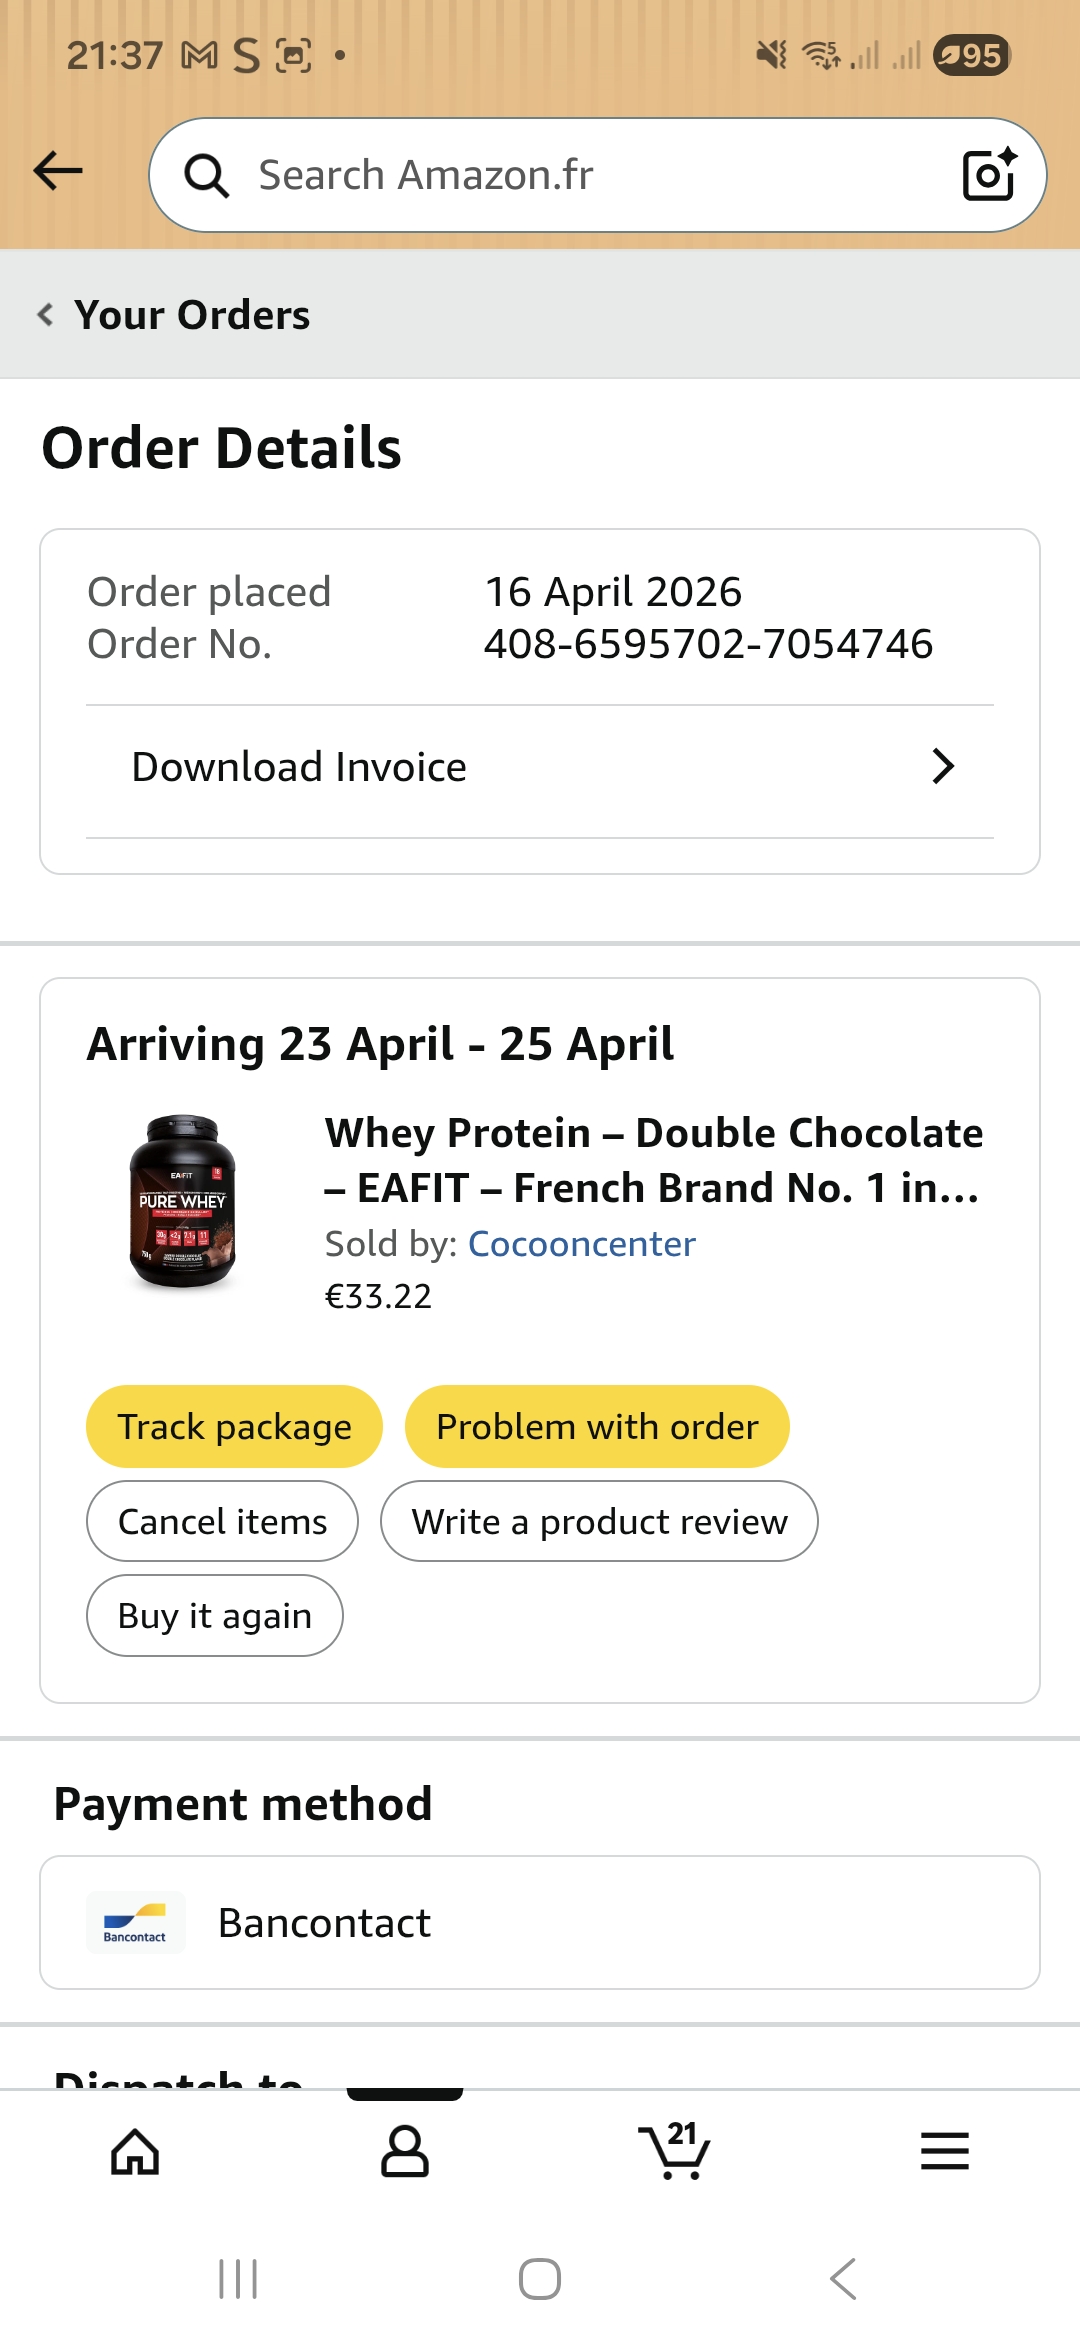Open the hamburger menu tab
1080x2340 pixels.
coord(945,2152)
